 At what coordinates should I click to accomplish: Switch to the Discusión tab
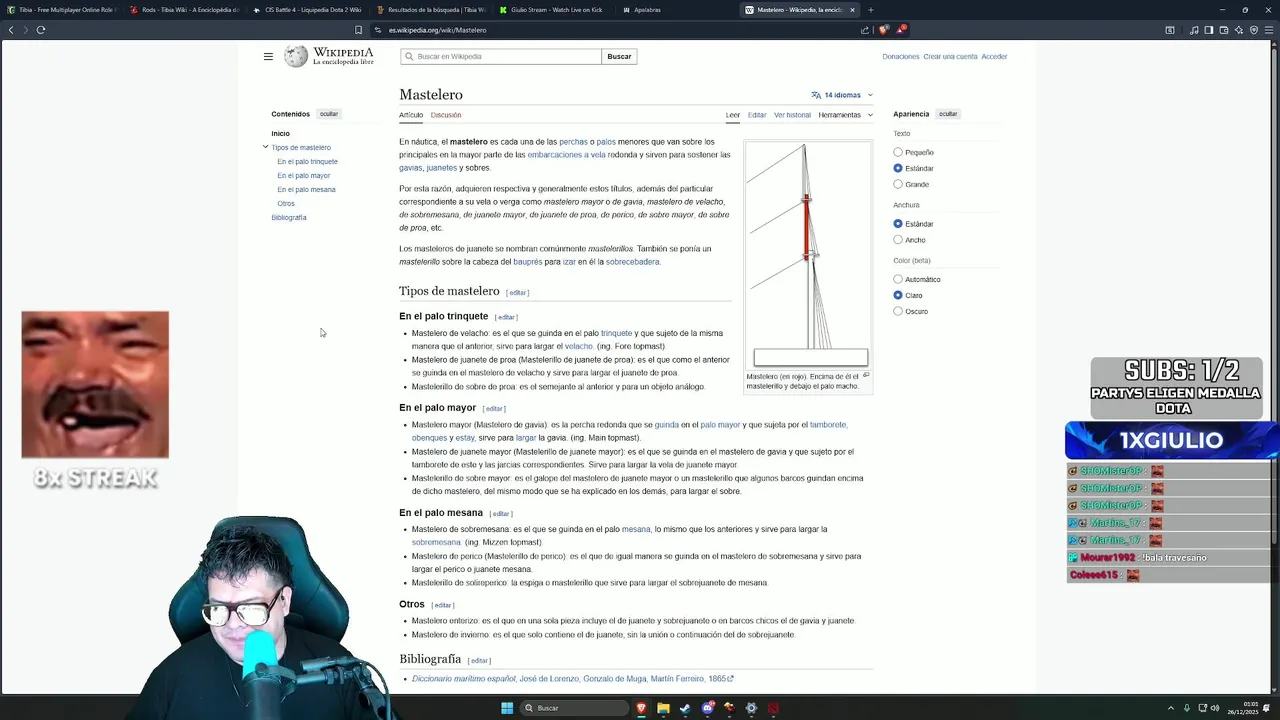[x=446, y=115]
